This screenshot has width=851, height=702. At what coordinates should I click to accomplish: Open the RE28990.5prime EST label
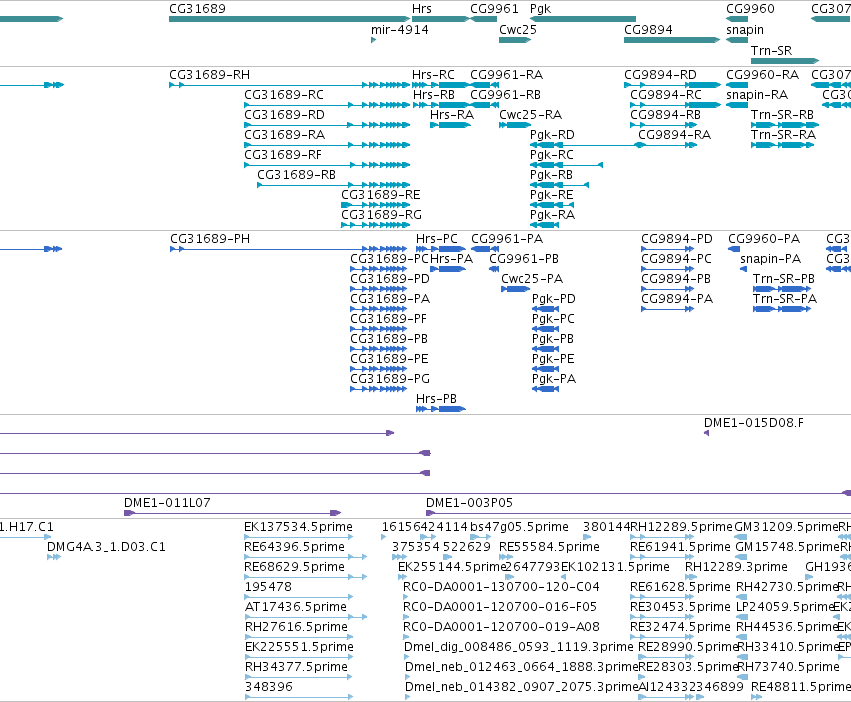pos(688,647)
